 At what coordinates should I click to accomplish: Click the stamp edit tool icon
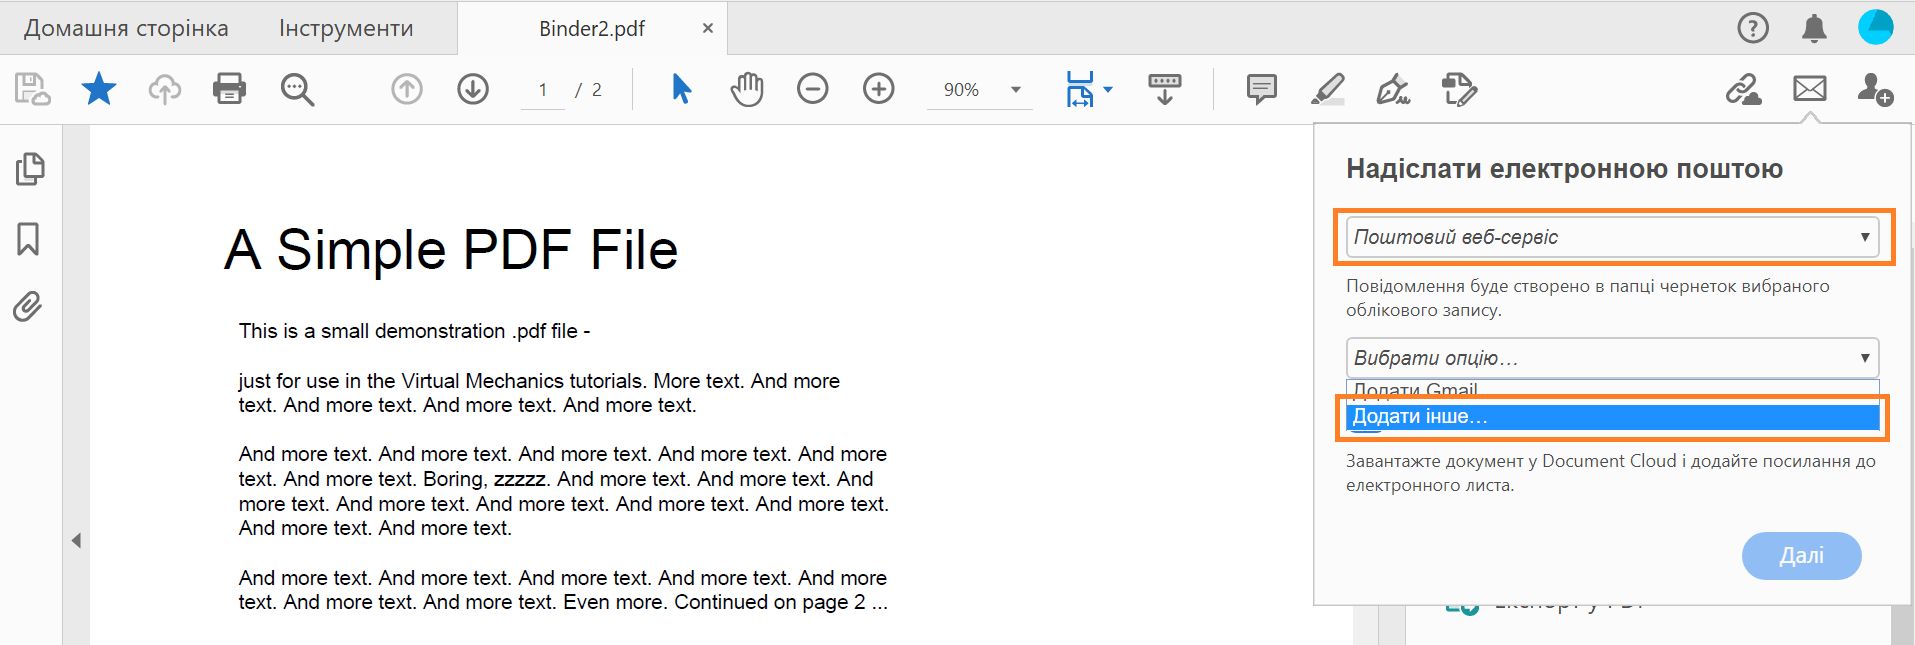pyautogui.click(x=1459, y=89)
